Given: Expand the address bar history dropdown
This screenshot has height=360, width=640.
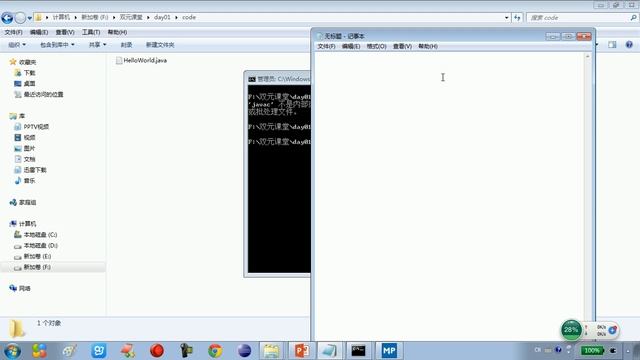Looking at the screenshot, I should click(x=507, y=18).
